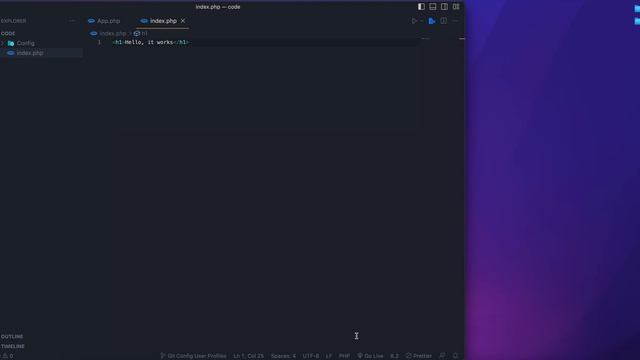Open index.php in the Explorer tree
Screen dimensions: 640x360
coord(30,53)
